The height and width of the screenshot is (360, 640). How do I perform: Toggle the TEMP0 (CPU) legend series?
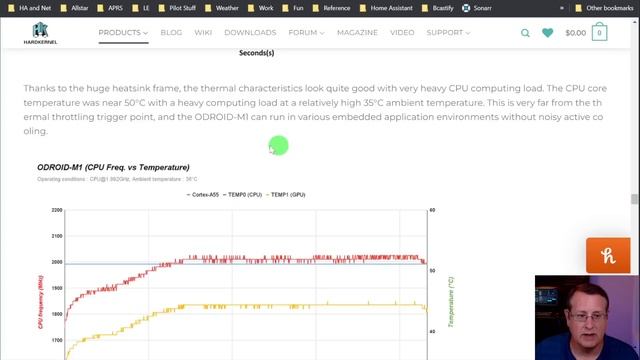pyautogui.click(x=242, y=195)
